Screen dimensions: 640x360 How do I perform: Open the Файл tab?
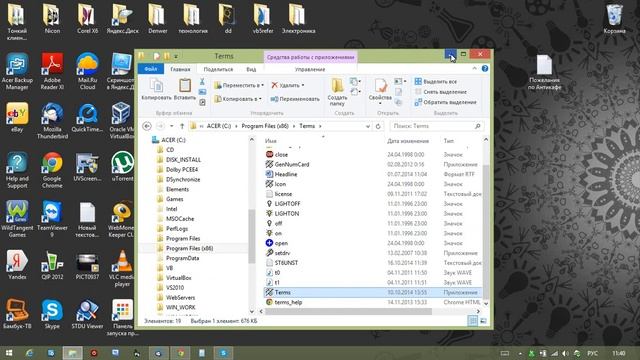(x=151, y=69)
